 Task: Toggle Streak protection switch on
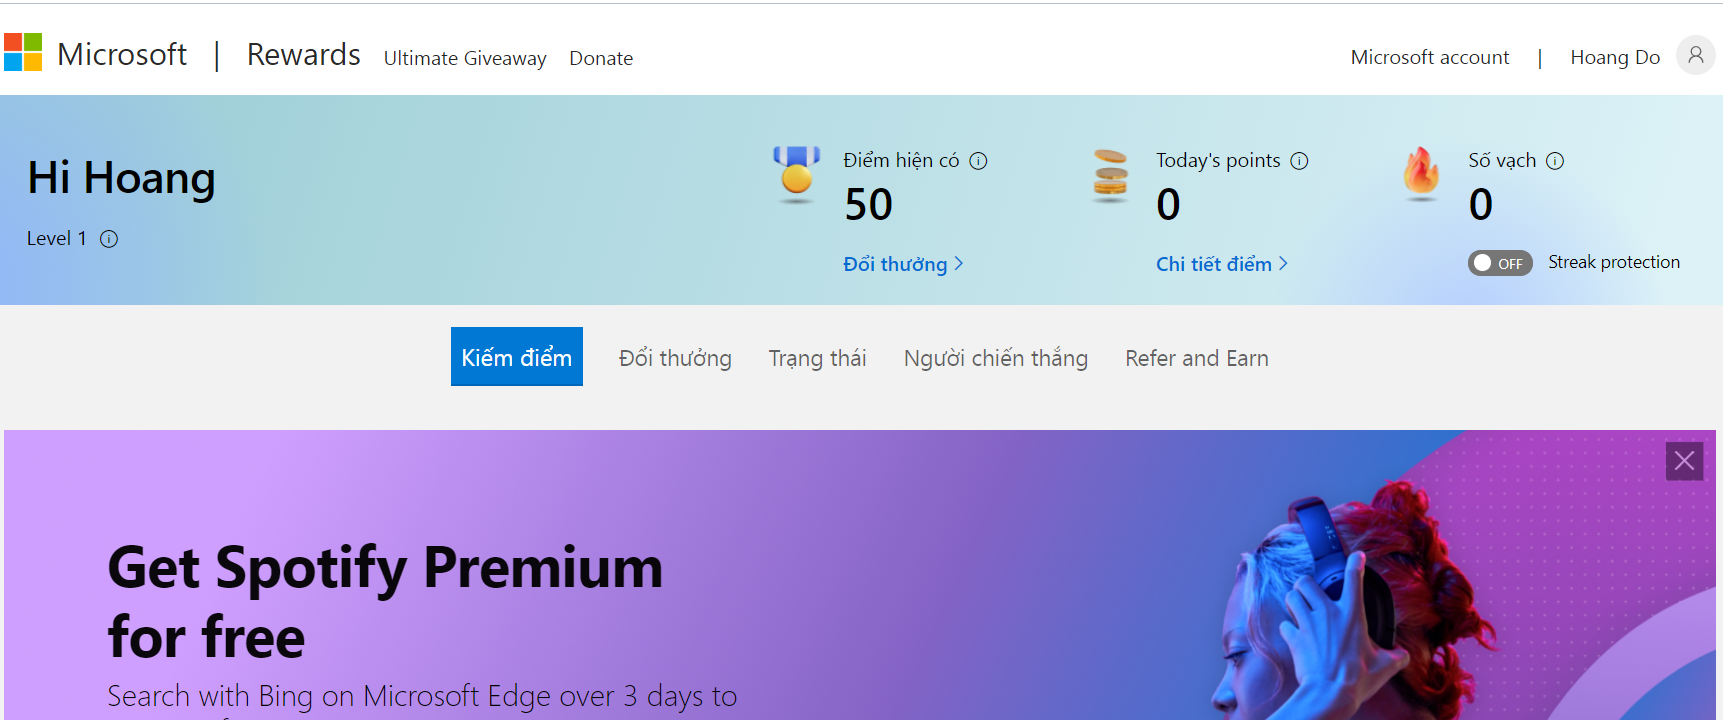click(x=1500, y=263)
